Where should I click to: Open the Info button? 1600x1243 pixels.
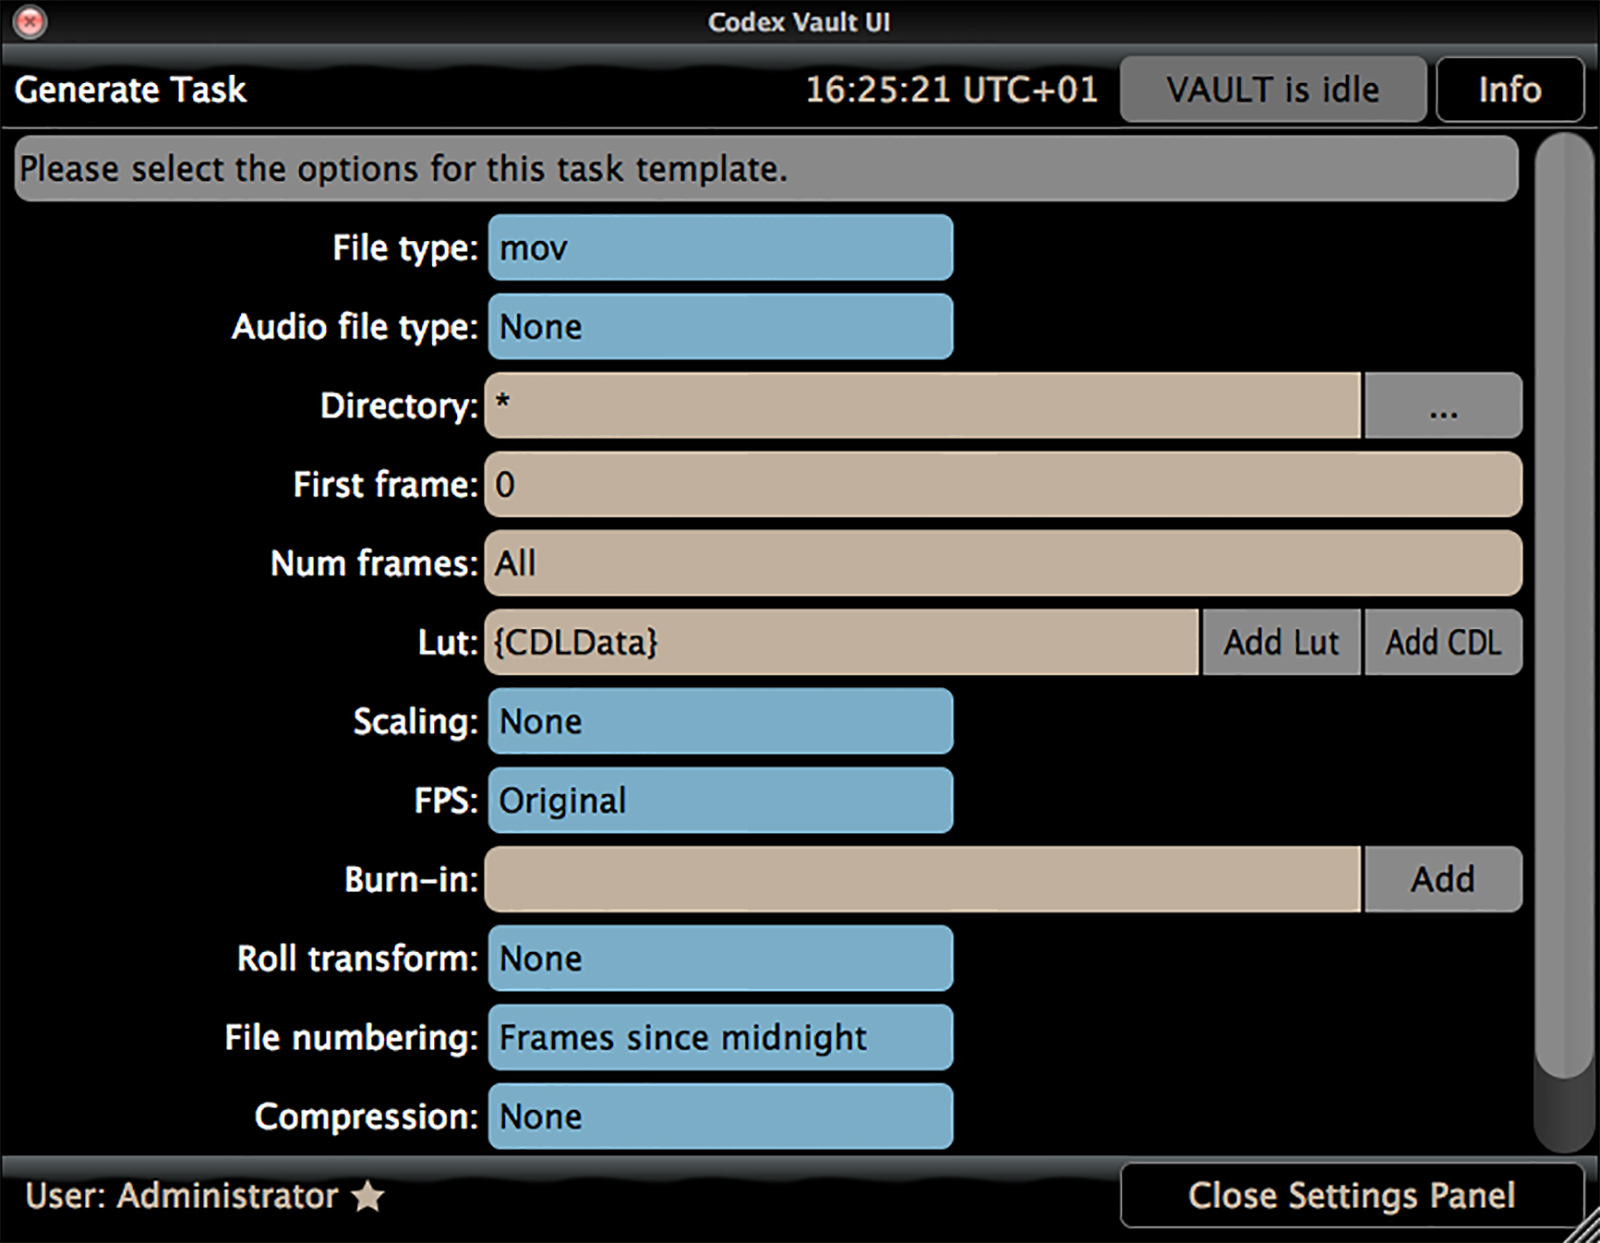pos(1510,90)
